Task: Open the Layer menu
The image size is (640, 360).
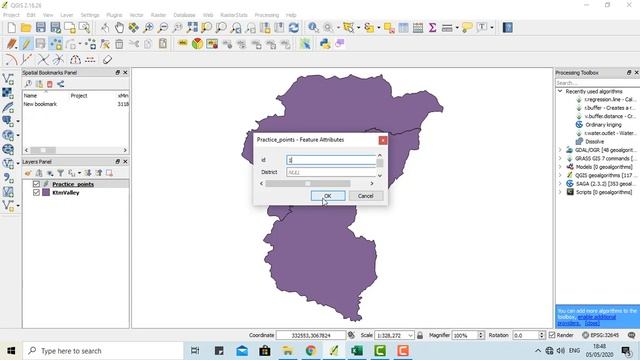Action: click(x=67, y=15)
